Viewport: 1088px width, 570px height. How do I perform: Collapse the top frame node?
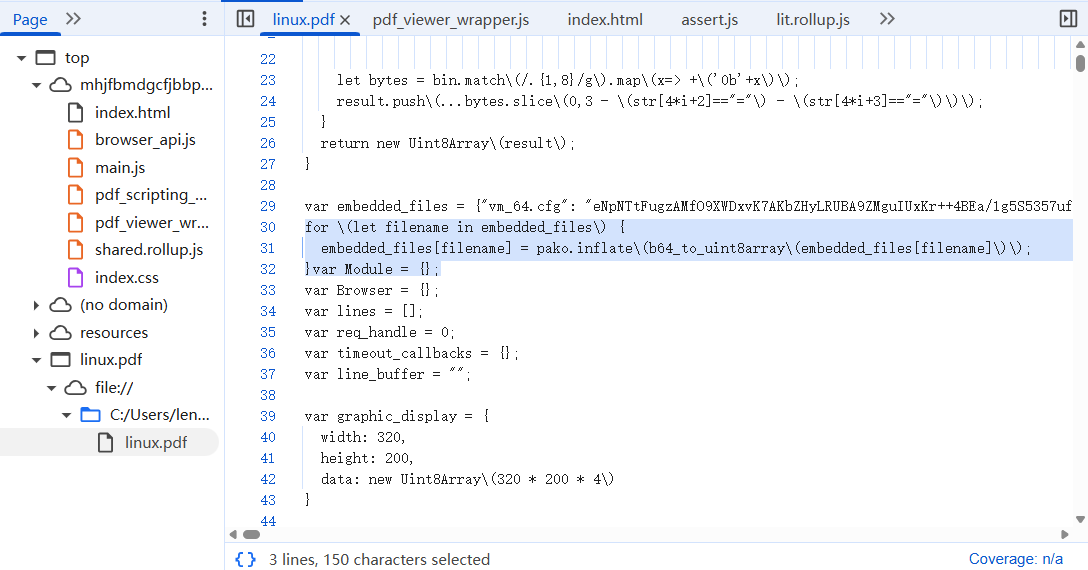coord(22,58)
